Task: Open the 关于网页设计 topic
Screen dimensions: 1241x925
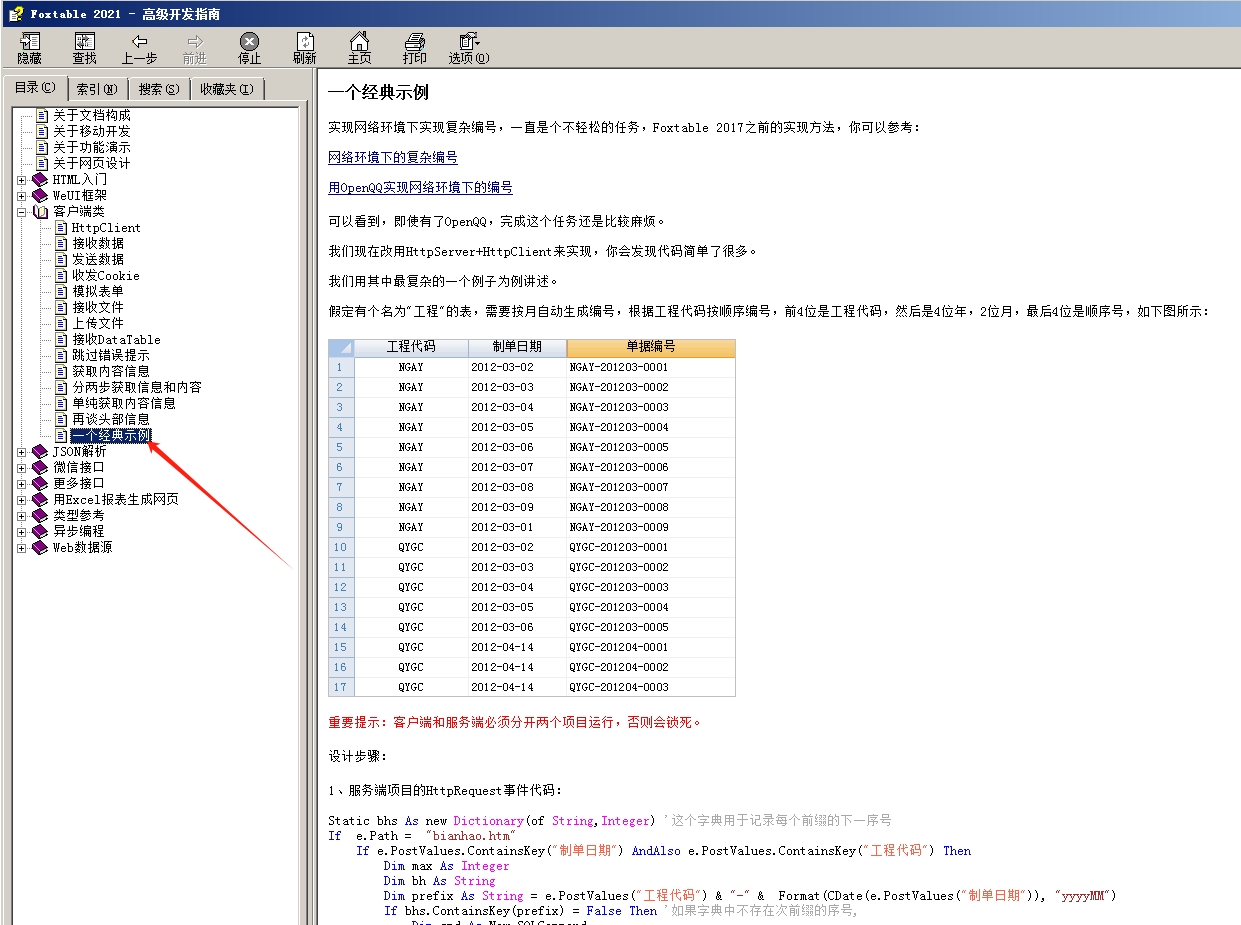Action: (x=91, y=164)
